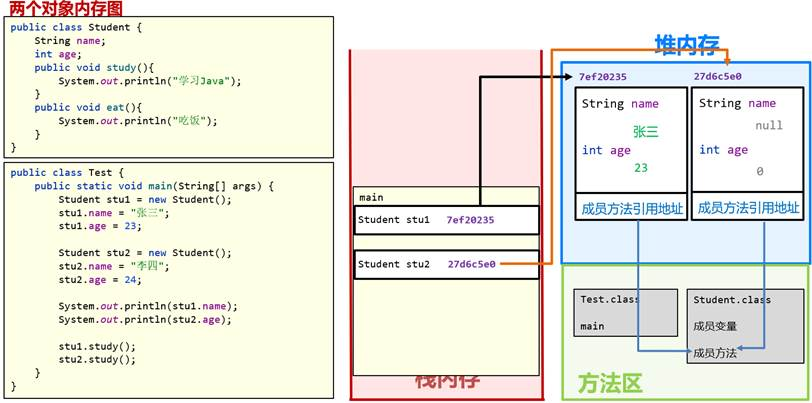Click "public static void main(String[] args) {" line

click(154, 186)
